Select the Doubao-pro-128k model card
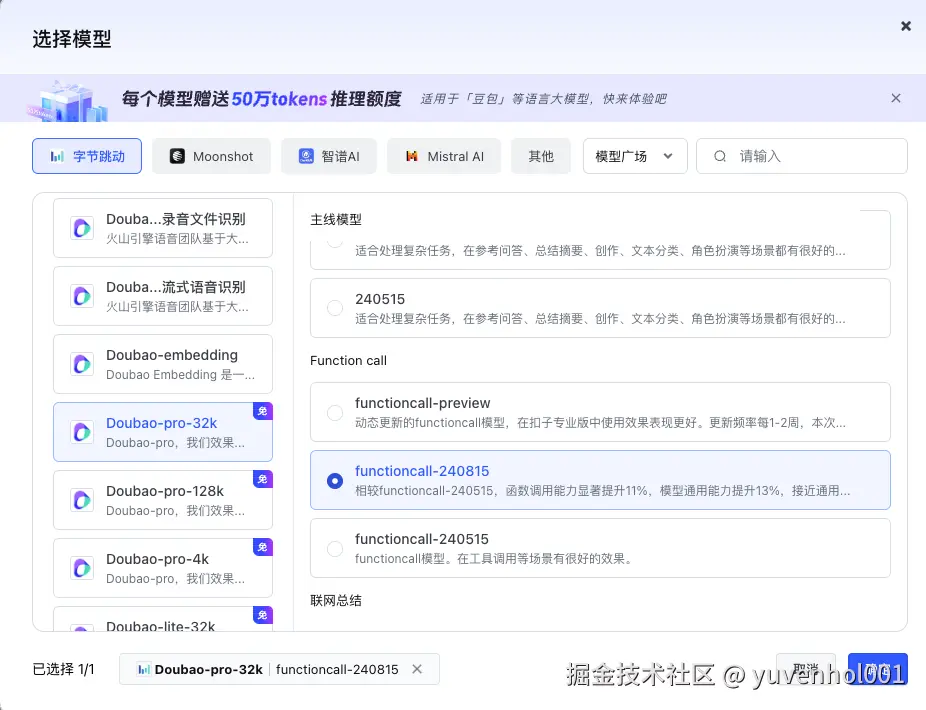This screenshot has width=926, height=710. 163,500
